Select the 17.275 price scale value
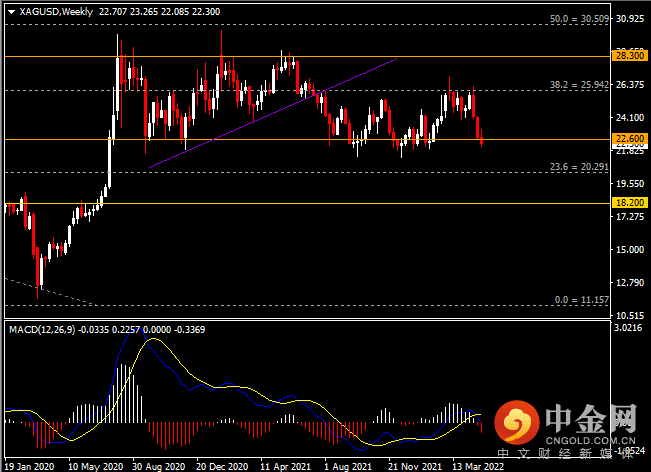 click(630, 216)
